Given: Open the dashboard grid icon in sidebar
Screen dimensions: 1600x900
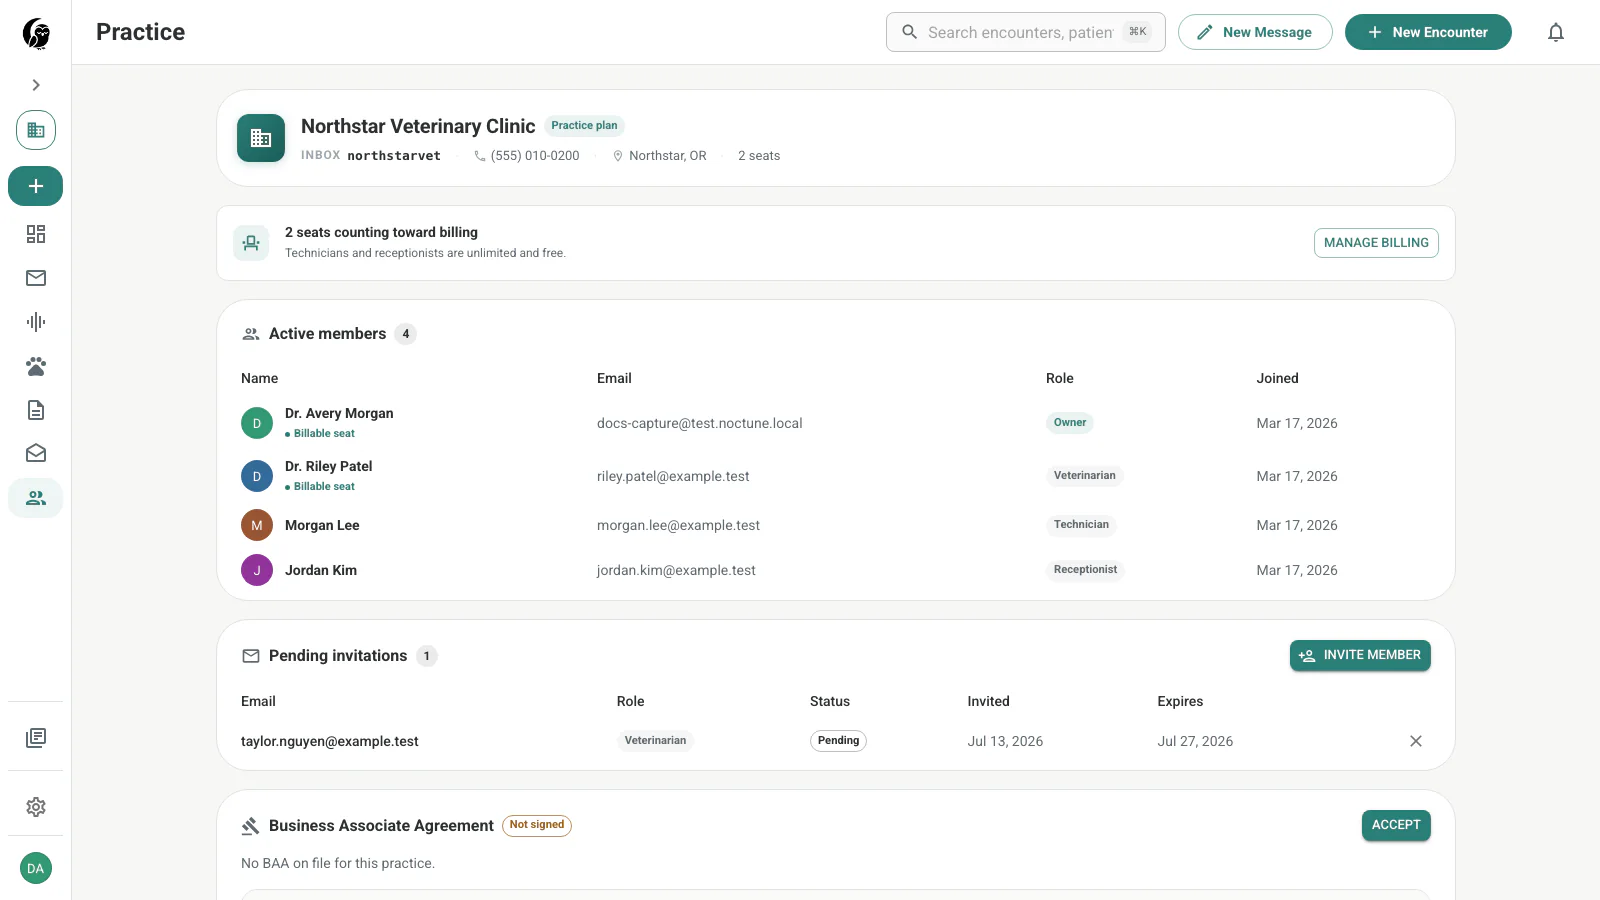Looking at the screenshot, I should (36, 234).
